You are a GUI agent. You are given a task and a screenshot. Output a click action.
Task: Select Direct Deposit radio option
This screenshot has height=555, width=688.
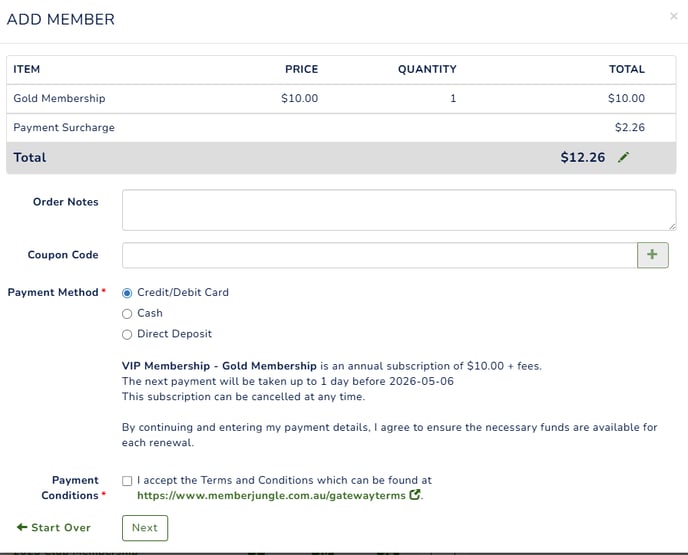pyautogui.click(x=127, y=334)
